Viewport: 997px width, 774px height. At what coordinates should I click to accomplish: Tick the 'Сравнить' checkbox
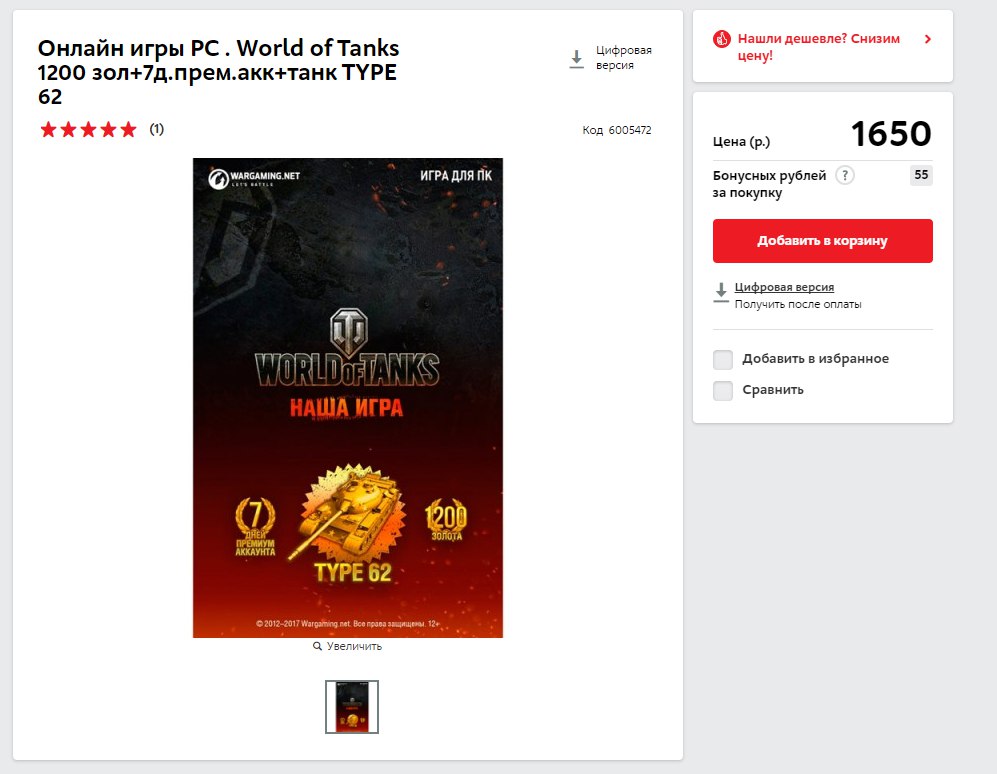(723, 390)
